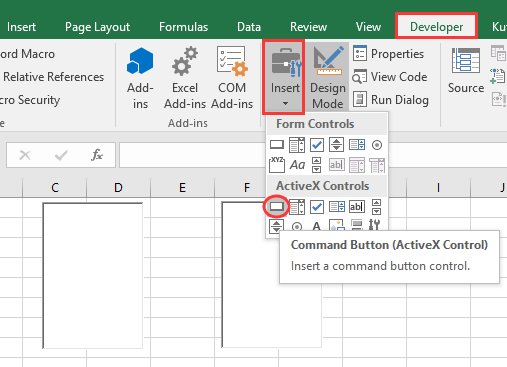Select column E header
Screen dimensions: 507x367
(x=182, y=187)
